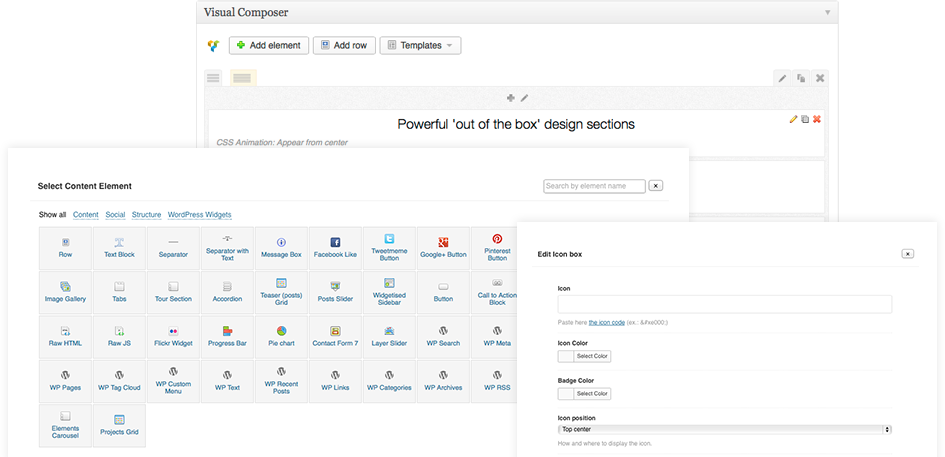Click the Add element button
Viewport: 945px width, 457px height.
pyautogui.click(x=269, y=46)
